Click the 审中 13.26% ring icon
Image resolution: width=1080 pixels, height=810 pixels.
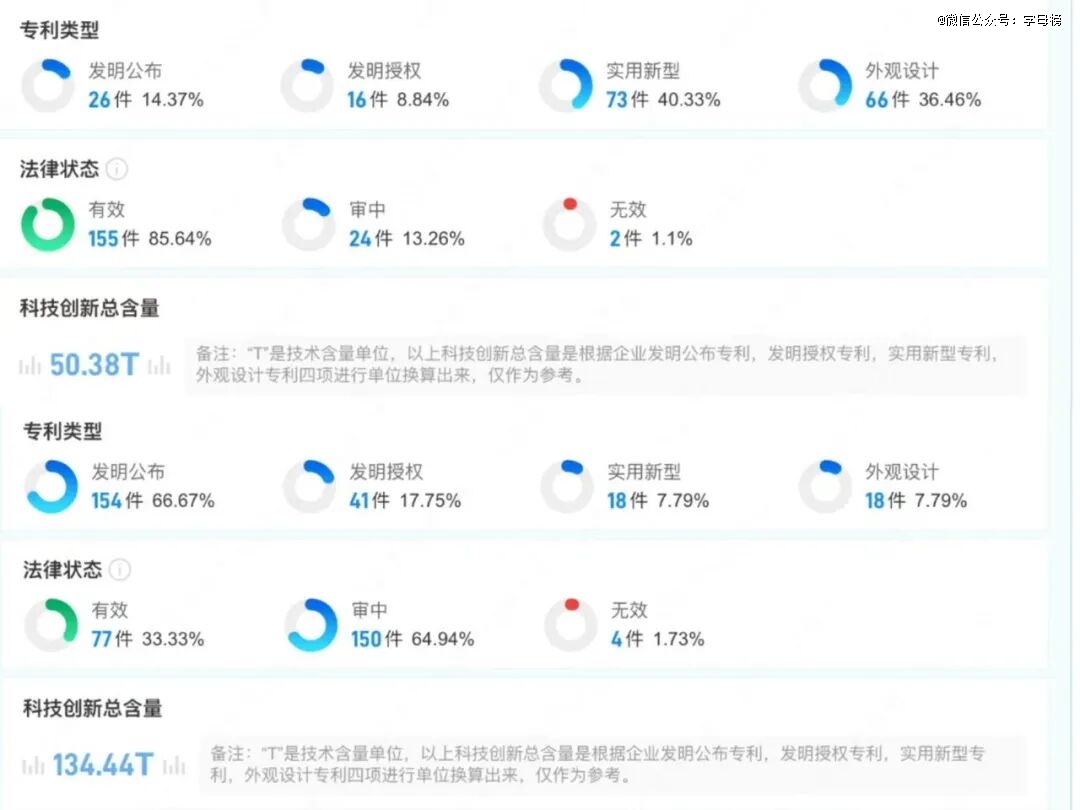click(x=307, y=225)
